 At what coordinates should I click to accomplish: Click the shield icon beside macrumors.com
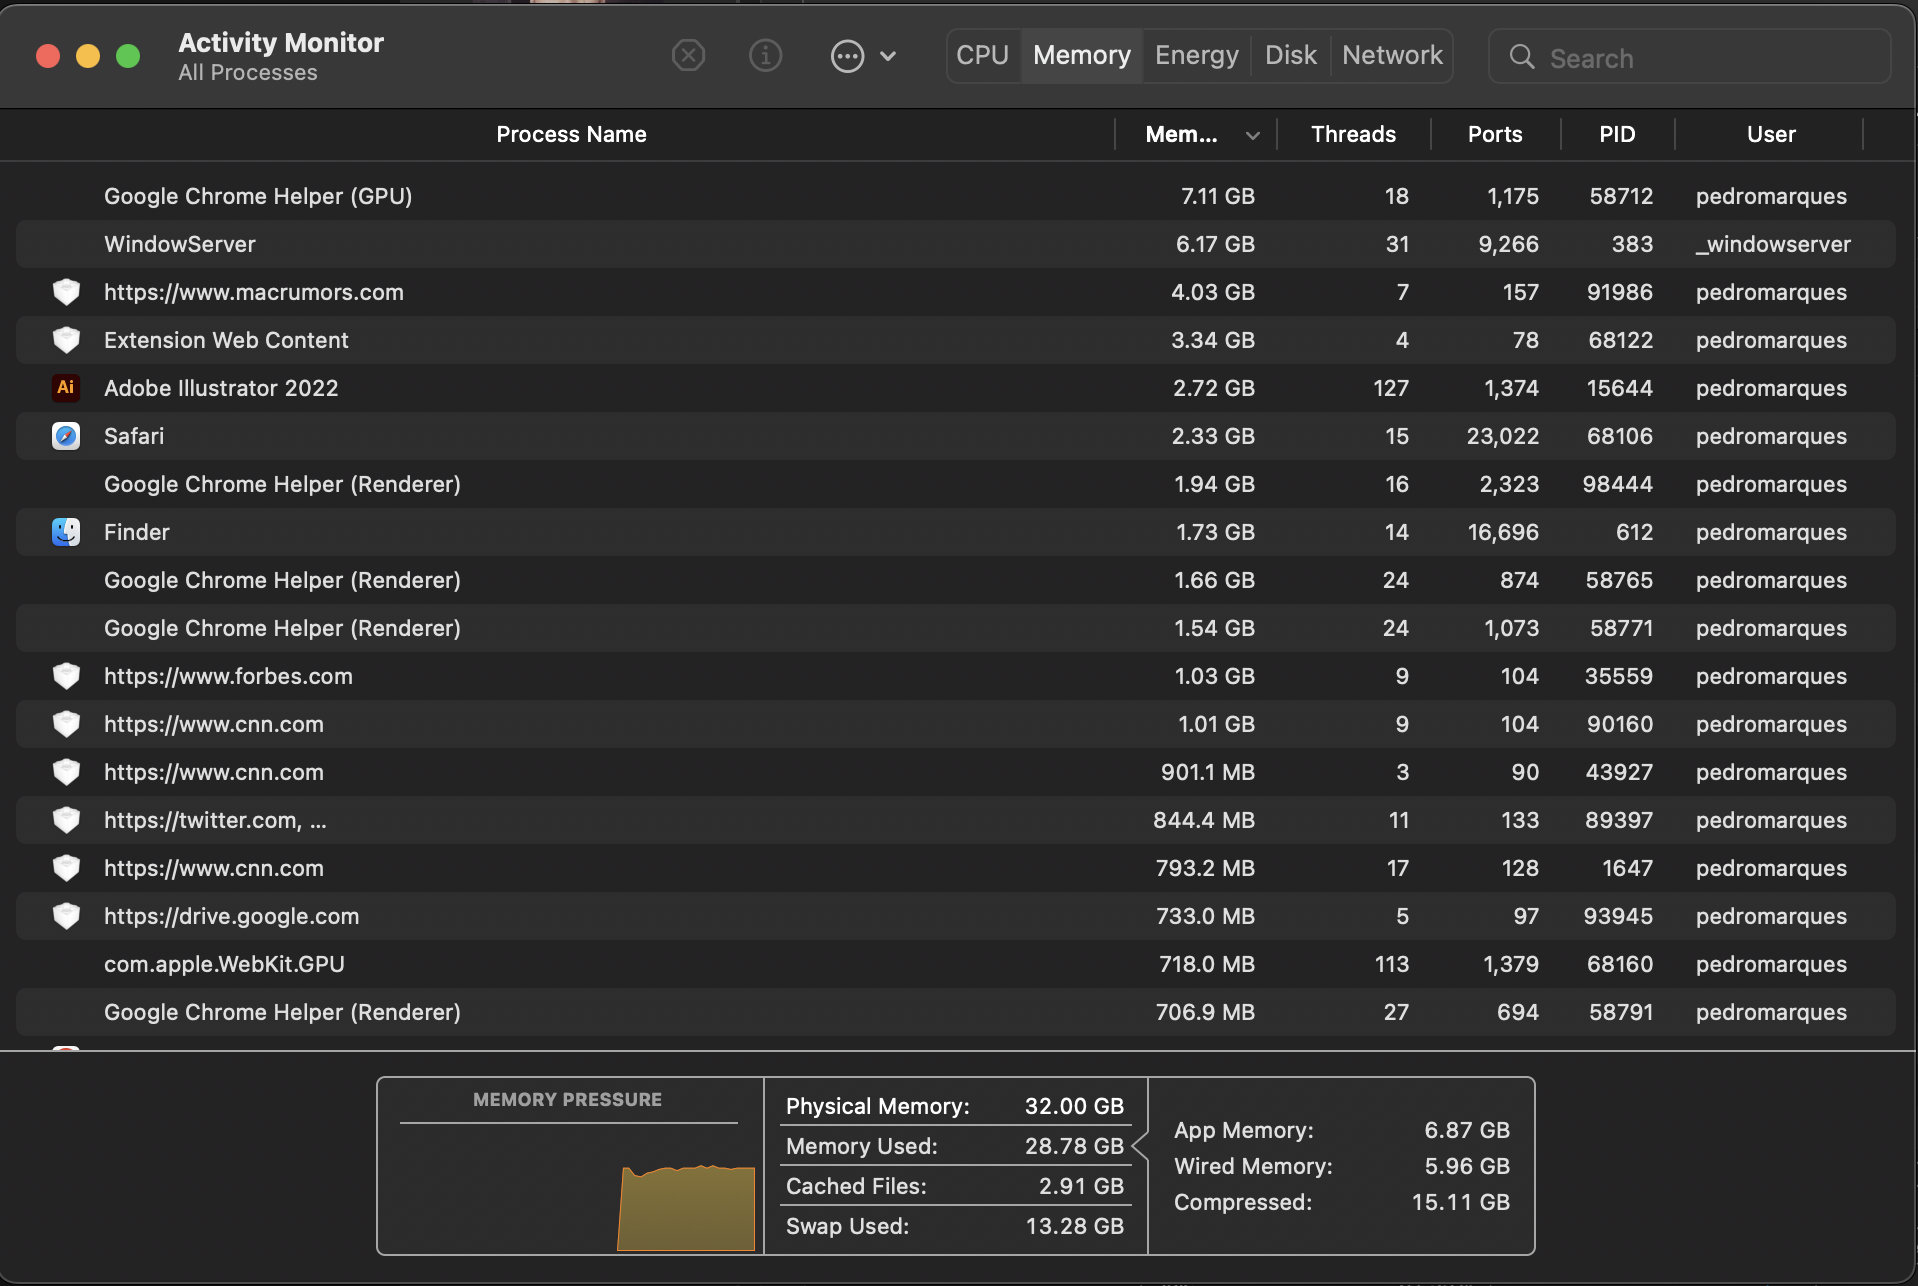(x=66, y=292)
